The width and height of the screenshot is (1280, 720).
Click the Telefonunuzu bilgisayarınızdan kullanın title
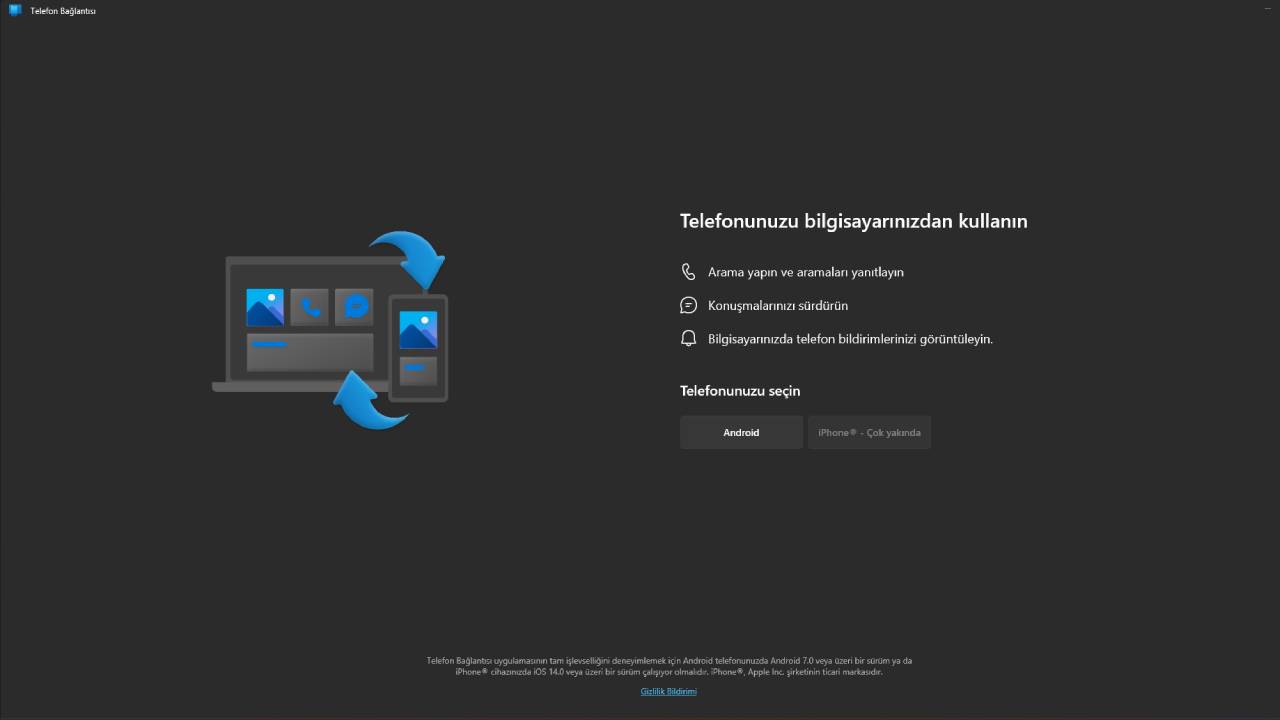pyautogui.click(x=853, y=221)
